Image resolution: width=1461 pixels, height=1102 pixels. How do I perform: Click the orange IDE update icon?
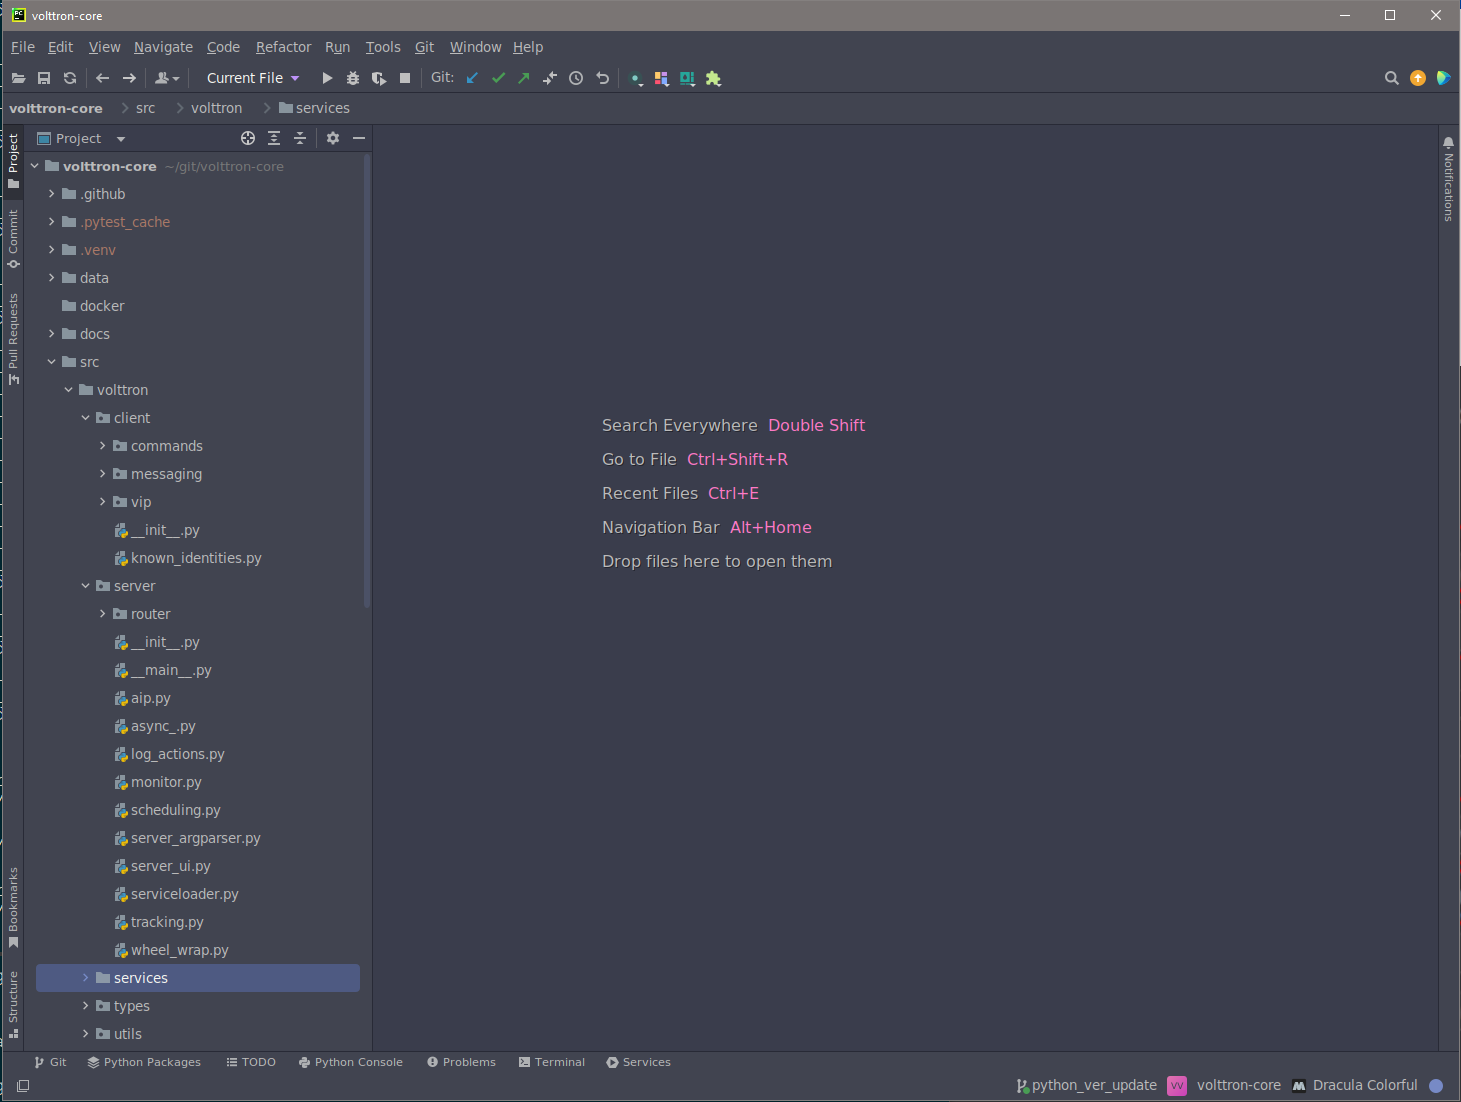pos(1418,78)
